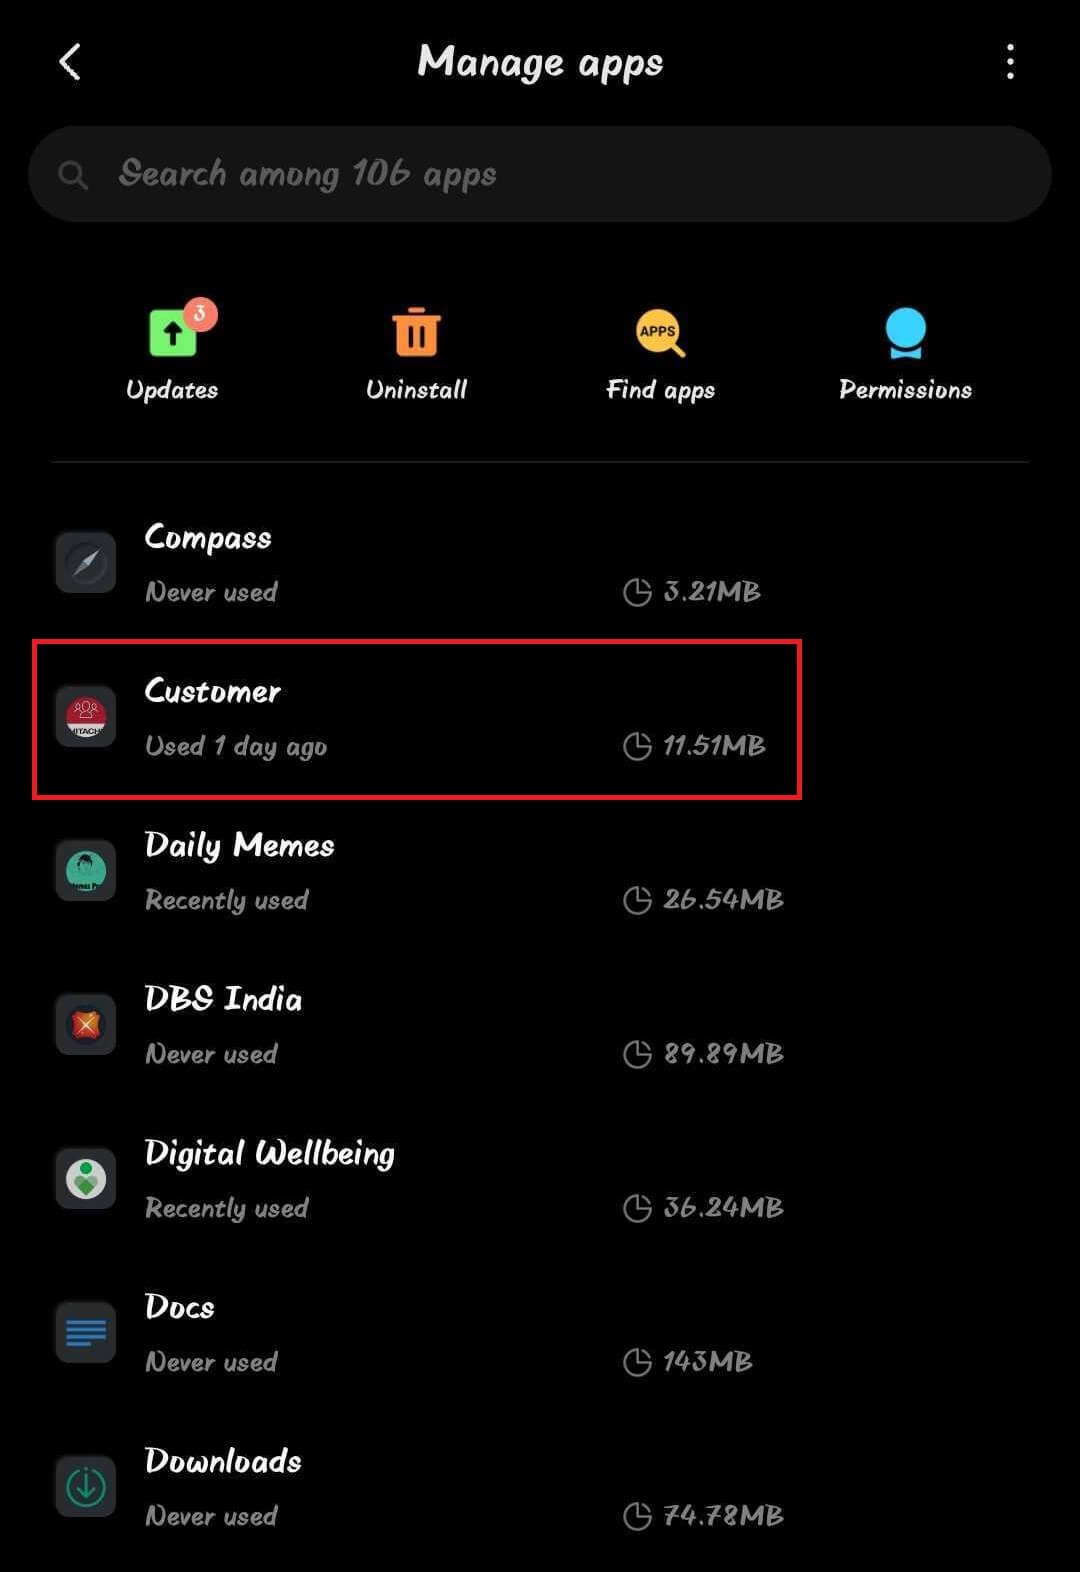Tap the Uninstall trash icon
Image resolution: width=1080 pixels, height=1572 pixels.
[x=416, y=332]
